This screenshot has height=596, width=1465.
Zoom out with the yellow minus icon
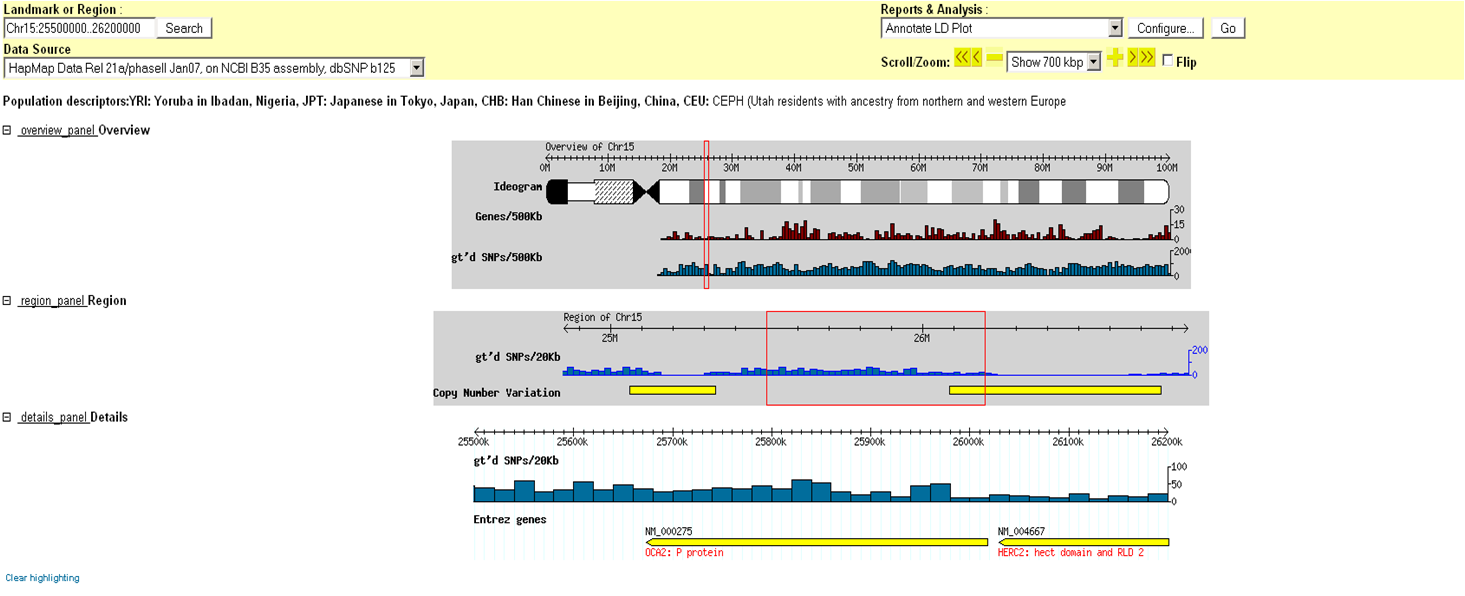994,60
